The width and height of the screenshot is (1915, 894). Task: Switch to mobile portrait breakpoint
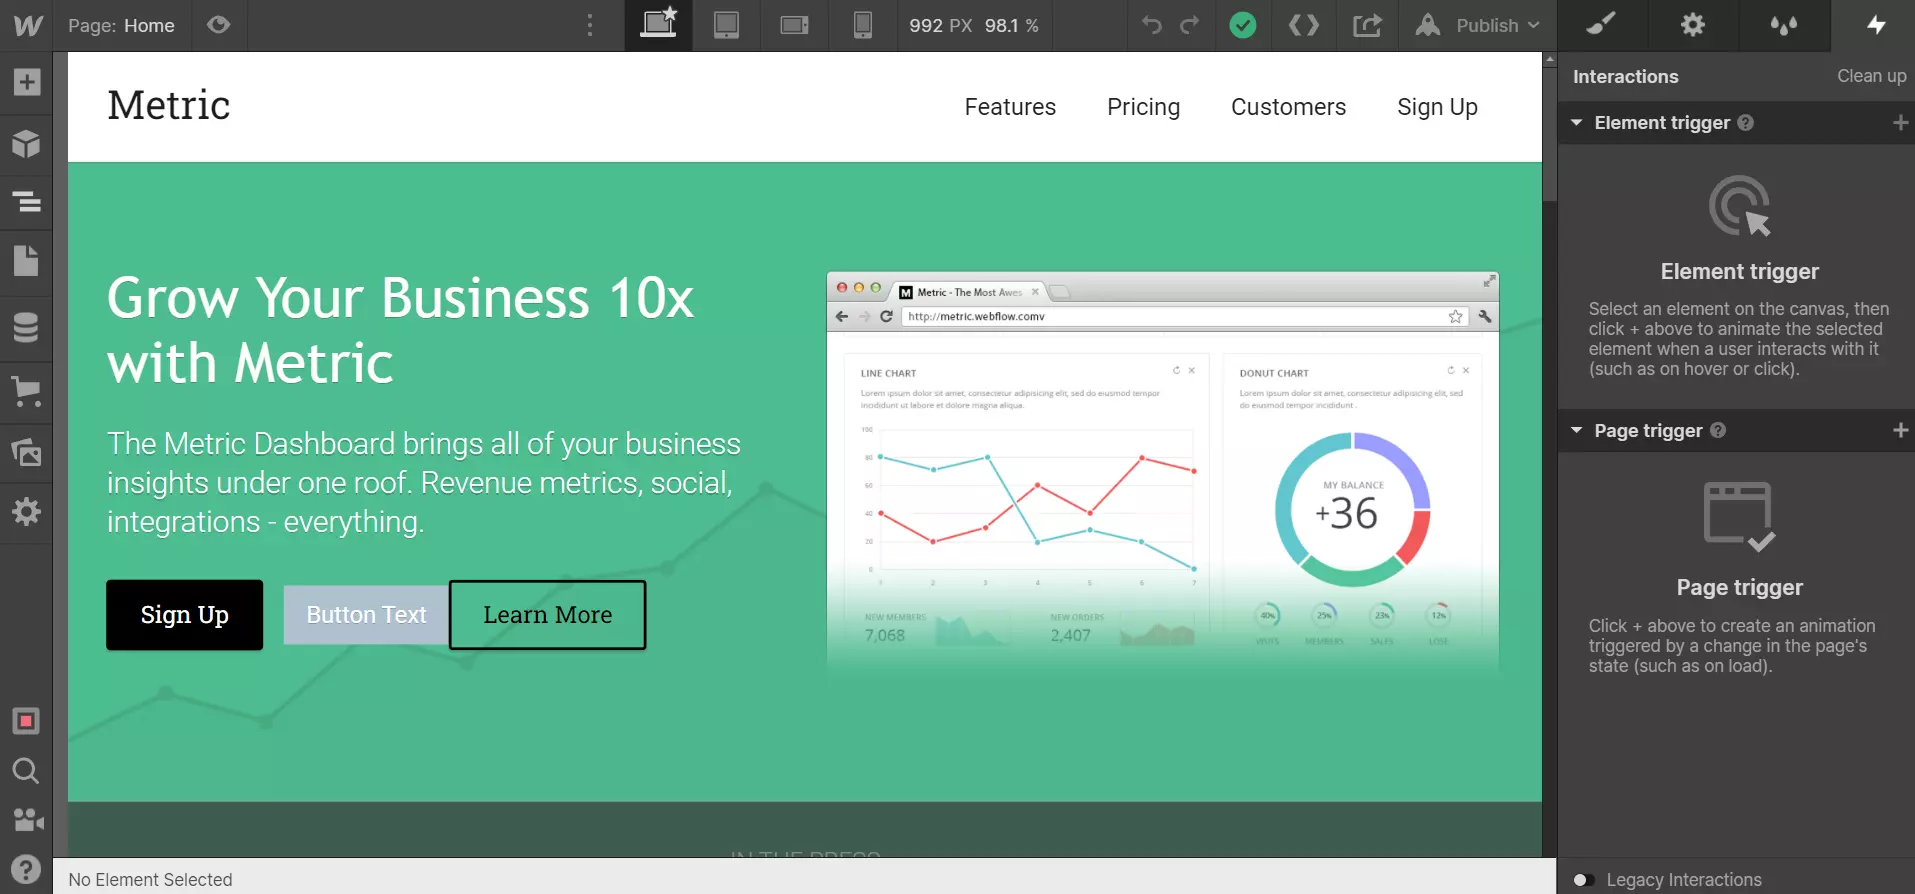pyautogui.click(x=862, y=25)
